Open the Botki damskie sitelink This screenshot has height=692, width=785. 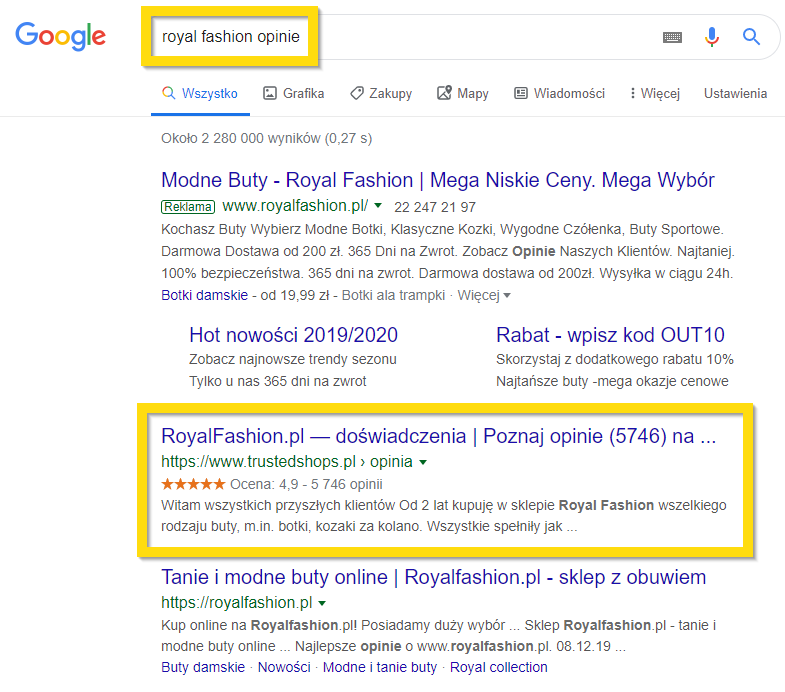click(x=204, y=295)
